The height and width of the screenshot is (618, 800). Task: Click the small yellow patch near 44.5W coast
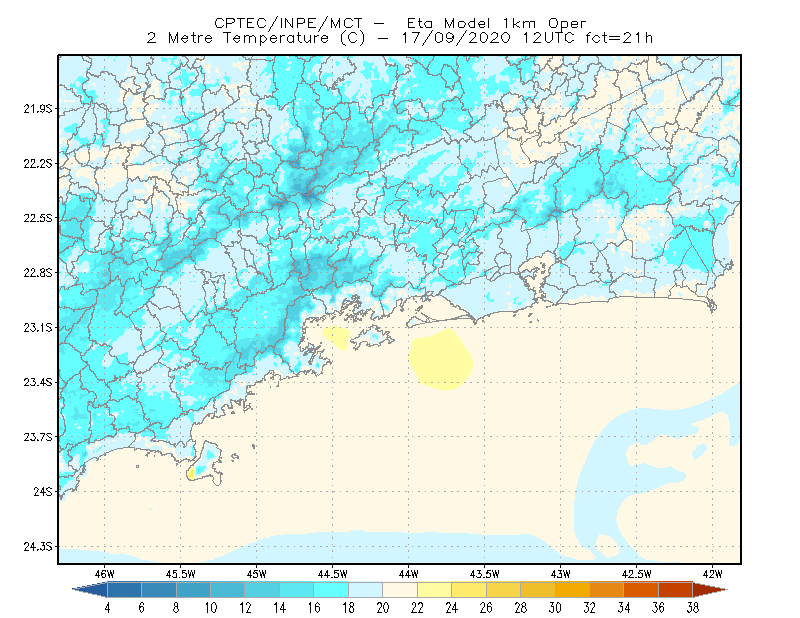[336, 338]
